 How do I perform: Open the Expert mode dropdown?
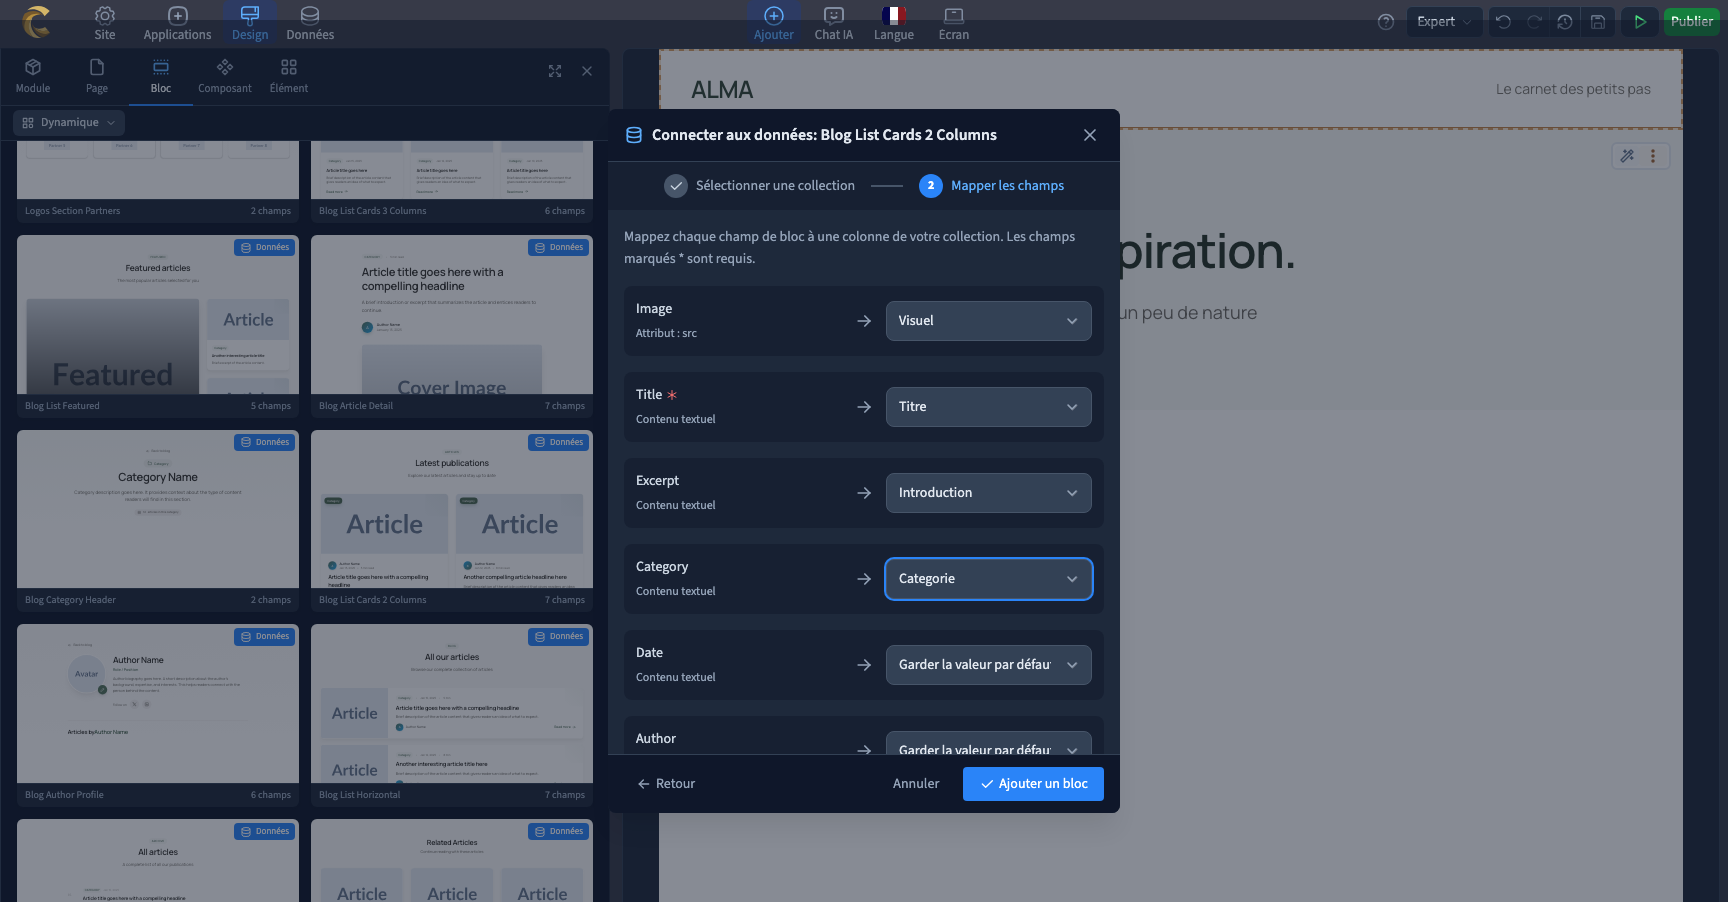pos(1444,22)
